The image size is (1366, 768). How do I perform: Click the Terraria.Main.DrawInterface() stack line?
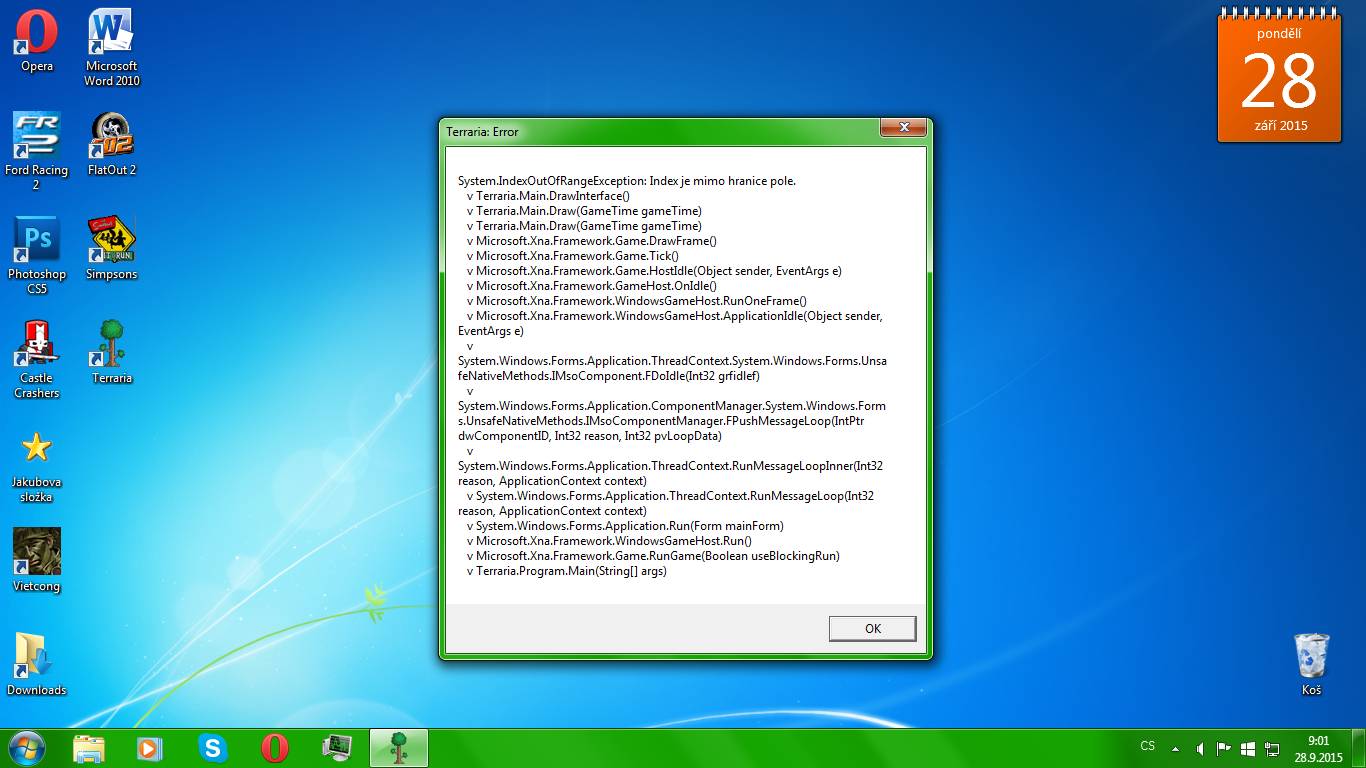548,196
